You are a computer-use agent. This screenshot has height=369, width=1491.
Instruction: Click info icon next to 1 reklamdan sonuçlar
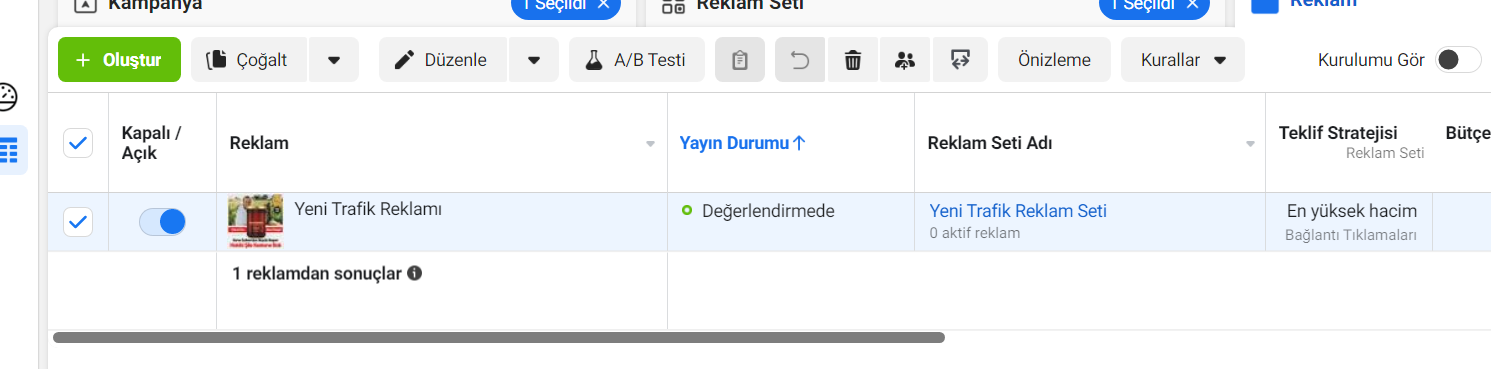(x=414, y=272)
